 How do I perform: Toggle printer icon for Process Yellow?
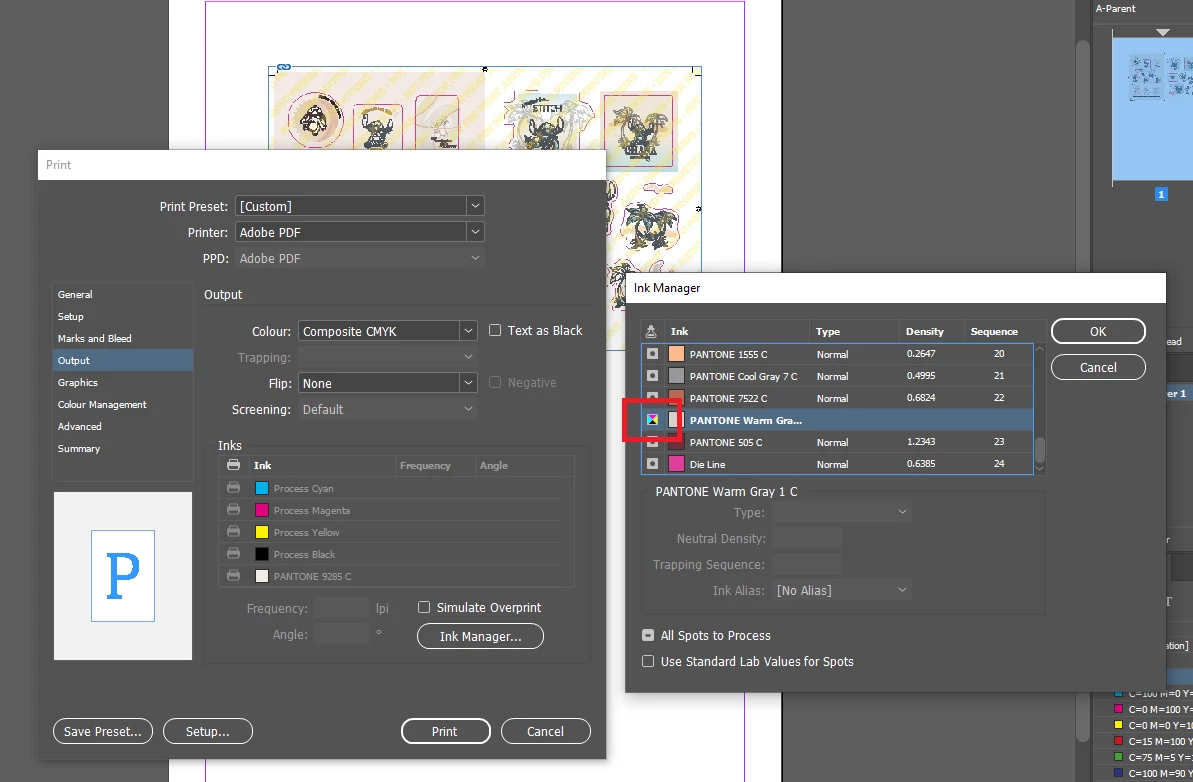pyautogui.click(x=234, y=532)
